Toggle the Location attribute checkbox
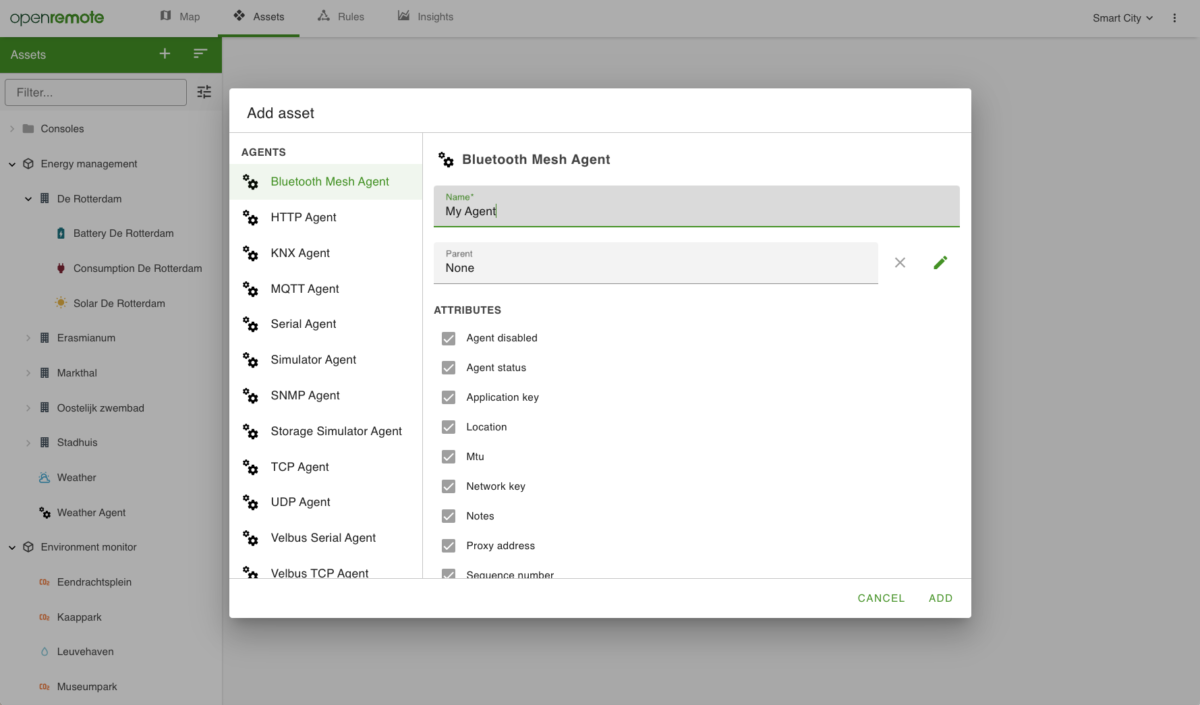The height and width of the screenshot is (705, 1200). 449,427
